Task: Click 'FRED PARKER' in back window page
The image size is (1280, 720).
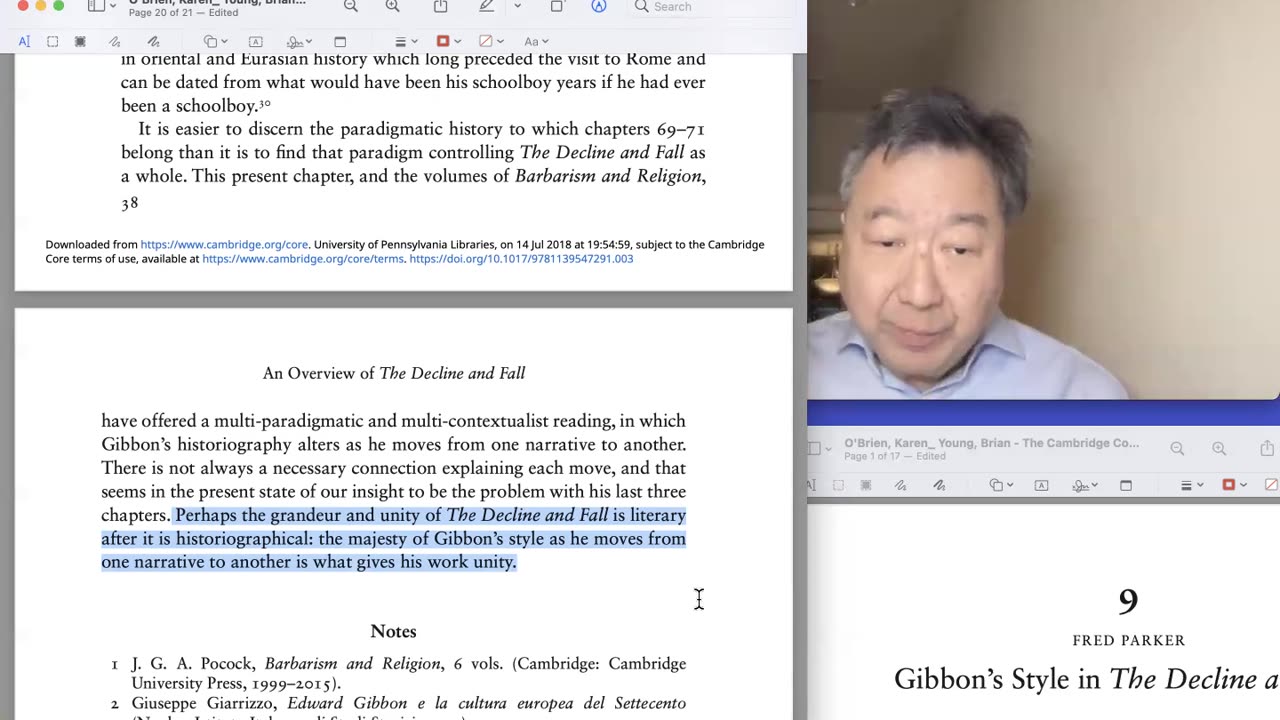Action: pyautogui.click(x=1129, y=640)
